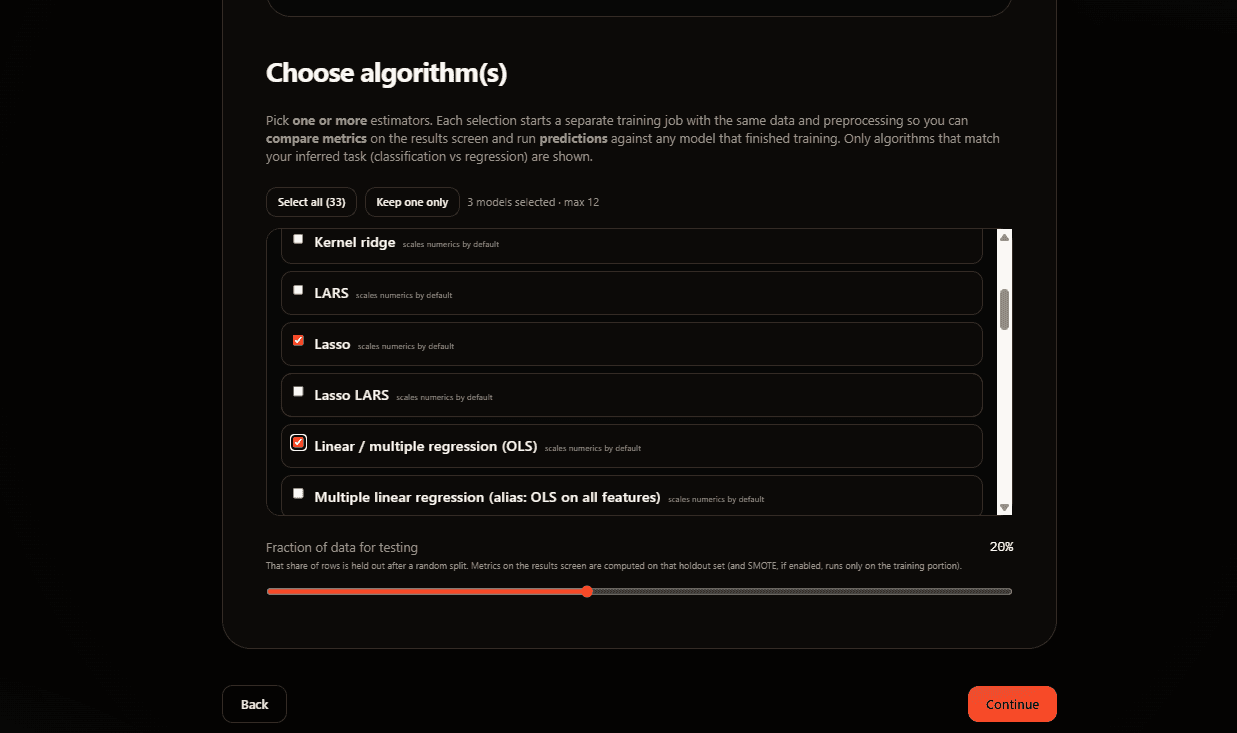The image size is (1237, 733).
Task: Click the LARS algorithm row label
Action: (x=331, y=294)
